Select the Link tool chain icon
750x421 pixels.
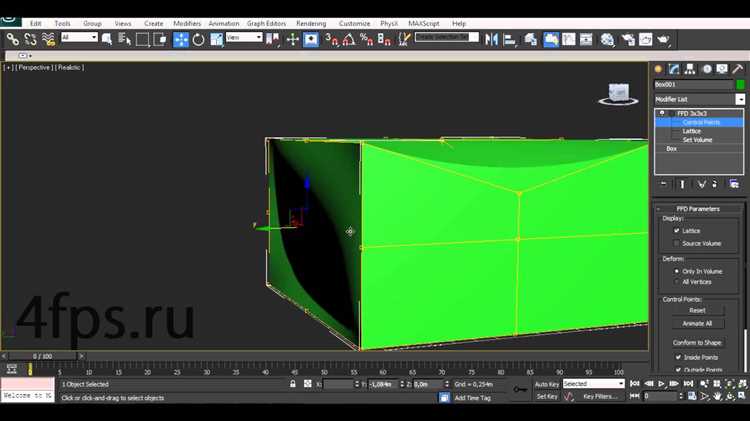pos(12,39)
